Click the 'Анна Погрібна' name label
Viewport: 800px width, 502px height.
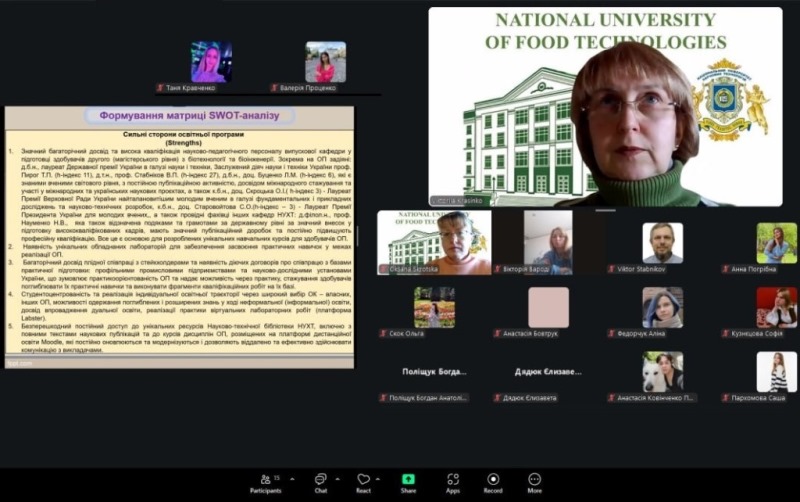[754, 269]
